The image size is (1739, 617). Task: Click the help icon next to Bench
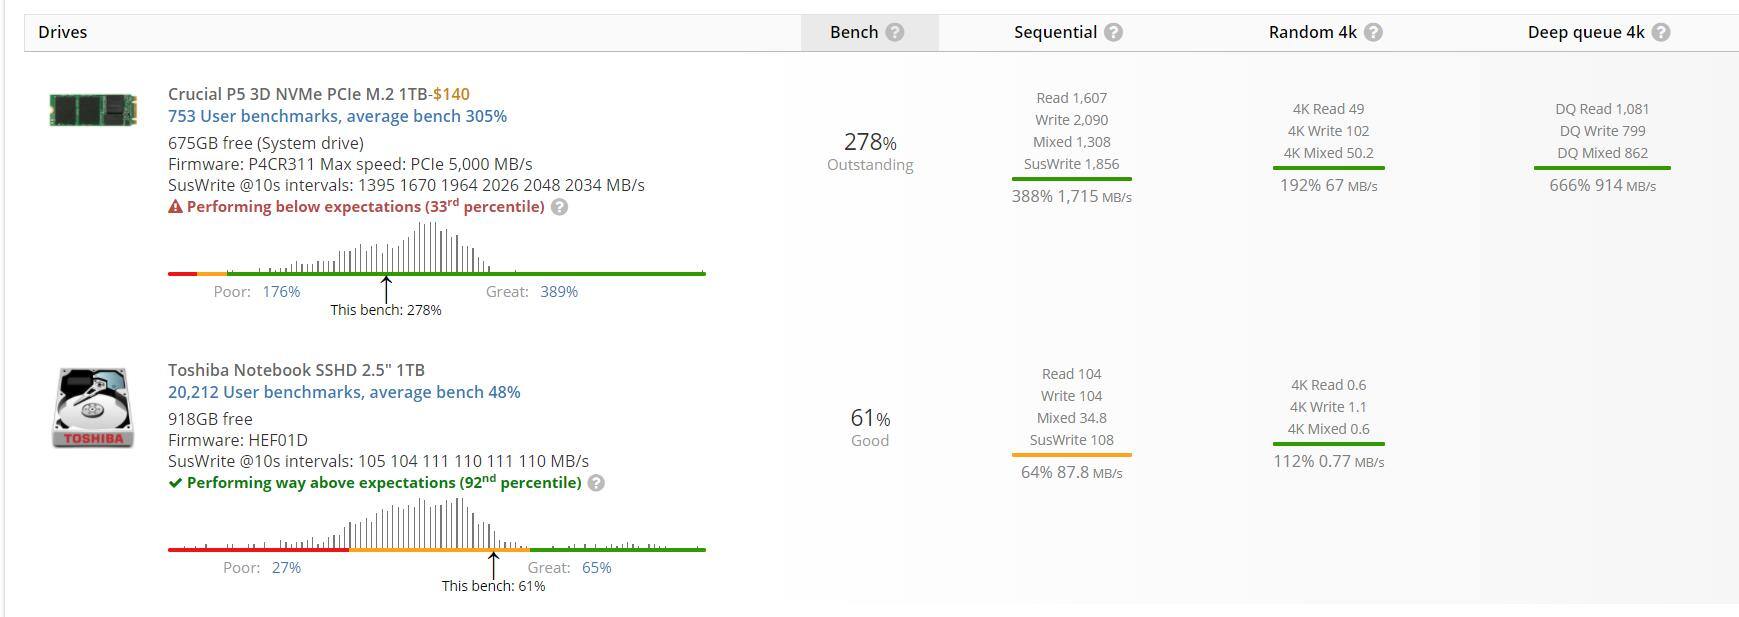[x=895, y=32]
